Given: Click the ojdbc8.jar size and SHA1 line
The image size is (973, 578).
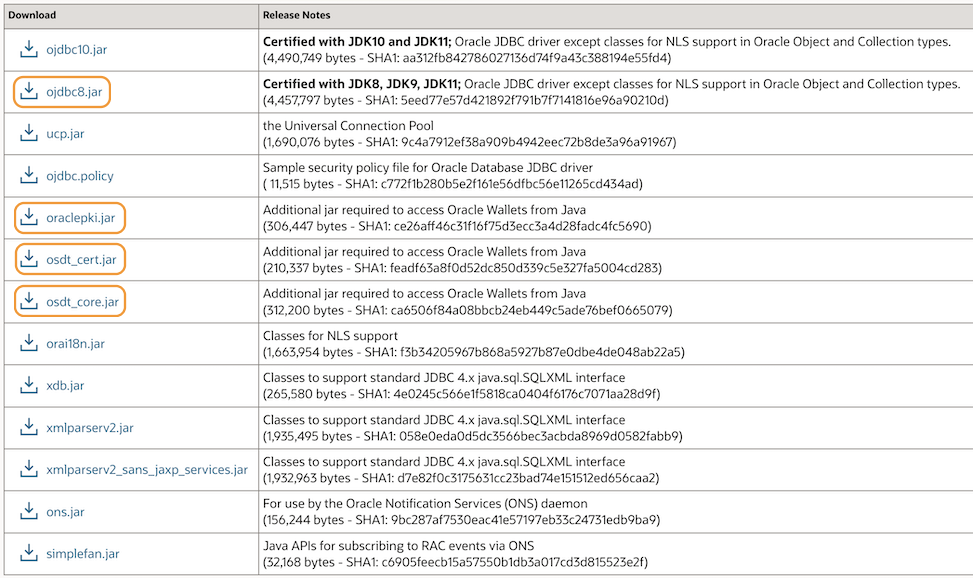Looking at the screenshot, I should (465, 100).
